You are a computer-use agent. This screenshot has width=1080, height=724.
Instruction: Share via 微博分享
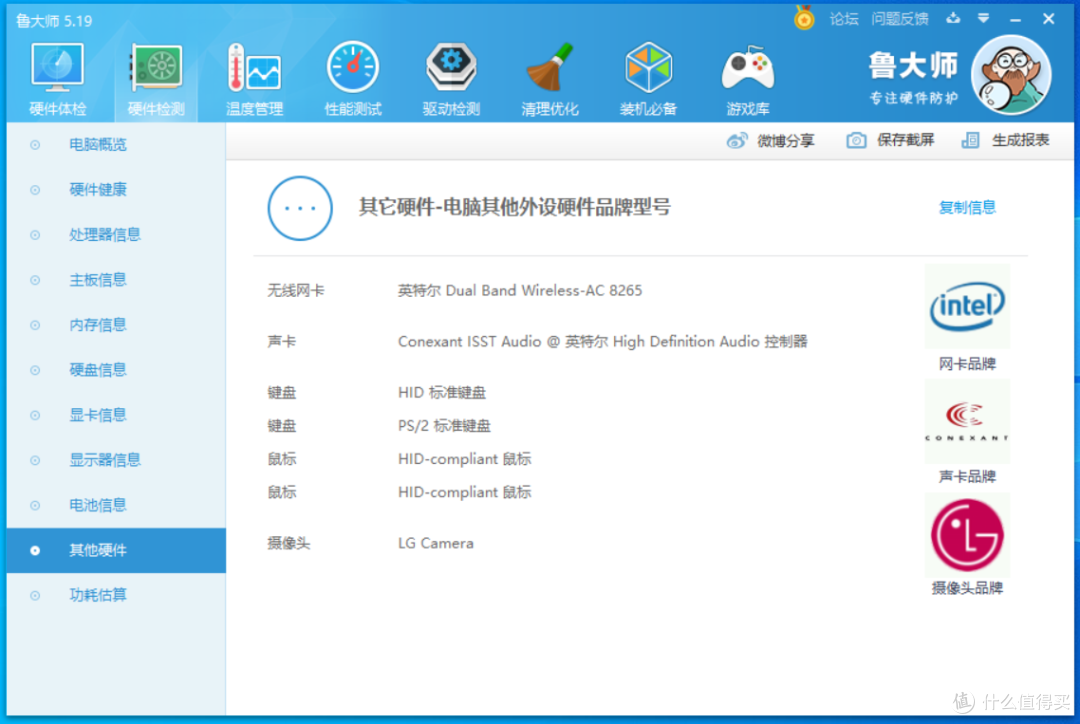click(x=771, y=141)
